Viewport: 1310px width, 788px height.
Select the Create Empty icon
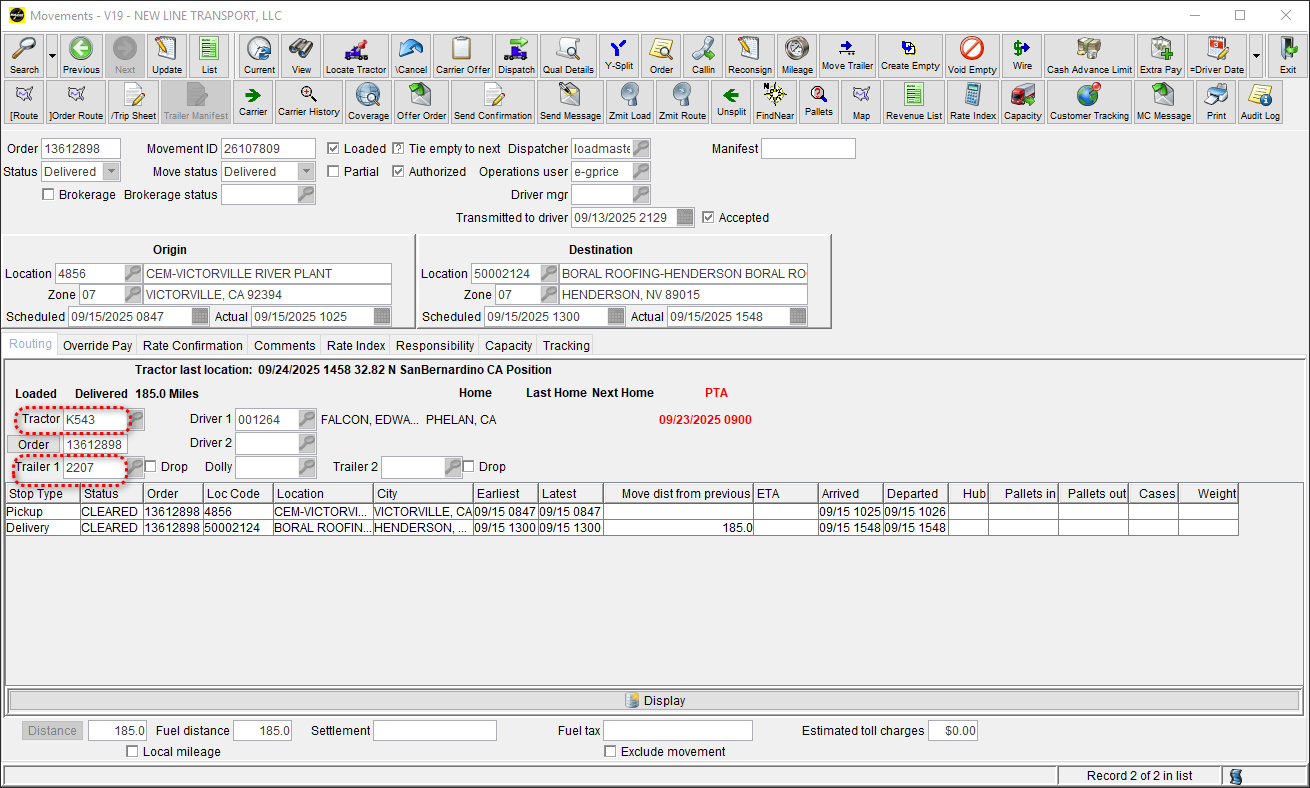908,55
